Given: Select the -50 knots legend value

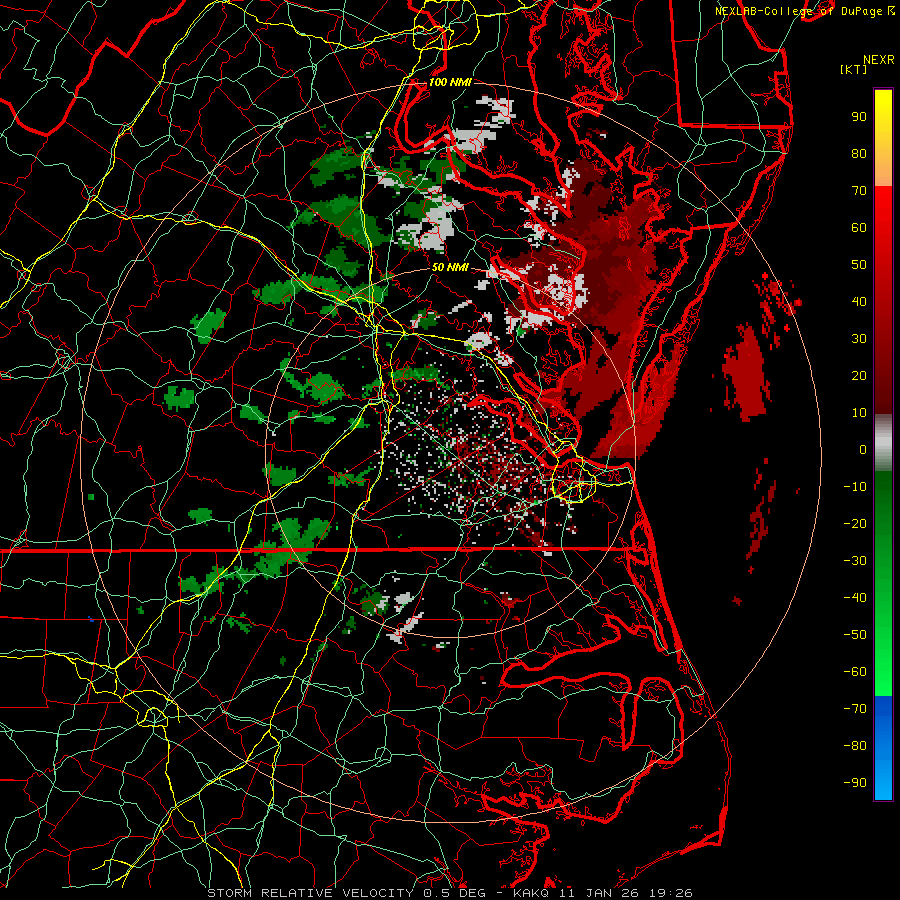Looking at the screenshot, I should (855, 635).
